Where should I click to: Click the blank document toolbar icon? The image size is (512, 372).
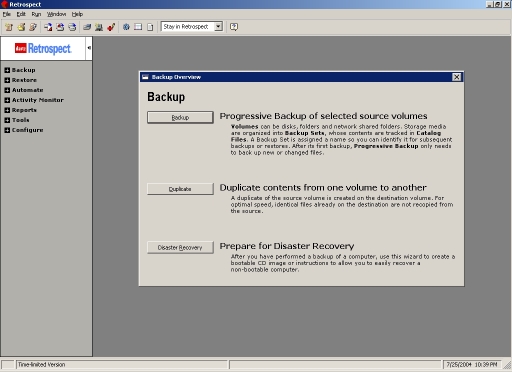click(x=150, y=27)
